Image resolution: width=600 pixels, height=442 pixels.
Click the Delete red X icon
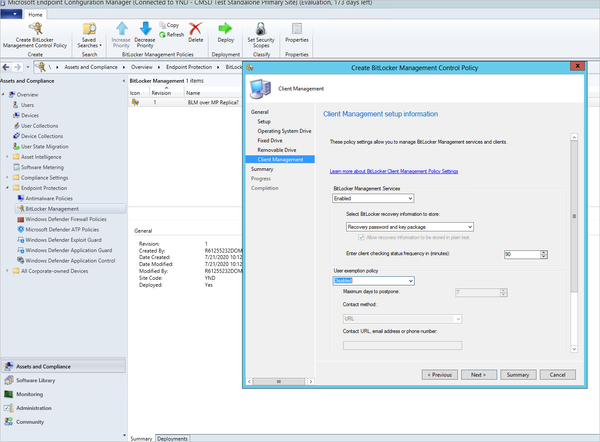tap(196, 29)
